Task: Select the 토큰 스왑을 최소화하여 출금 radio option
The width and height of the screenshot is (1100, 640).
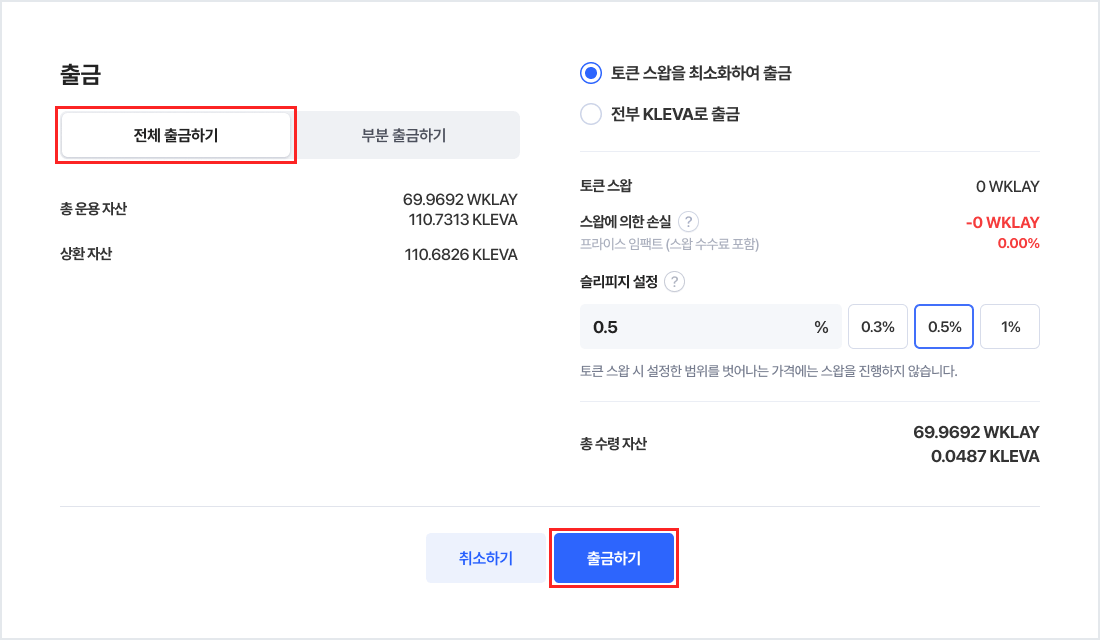Action: 591,73
